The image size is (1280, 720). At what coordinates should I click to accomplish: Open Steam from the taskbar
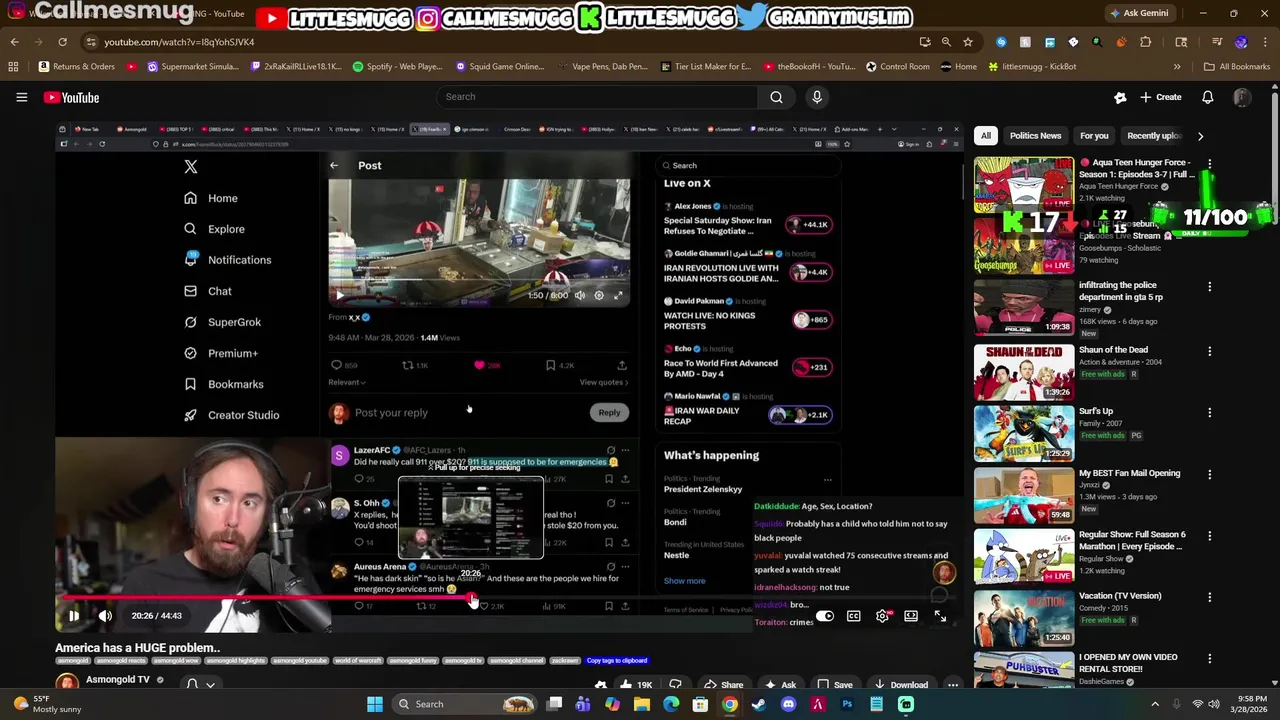759,704
